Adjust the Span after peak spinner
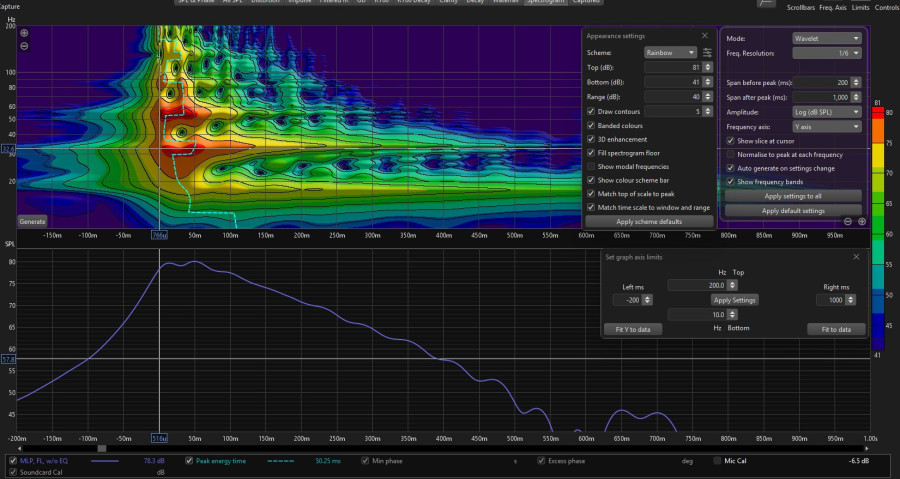This screenshot has height=479, width=900. coord(856,98)
